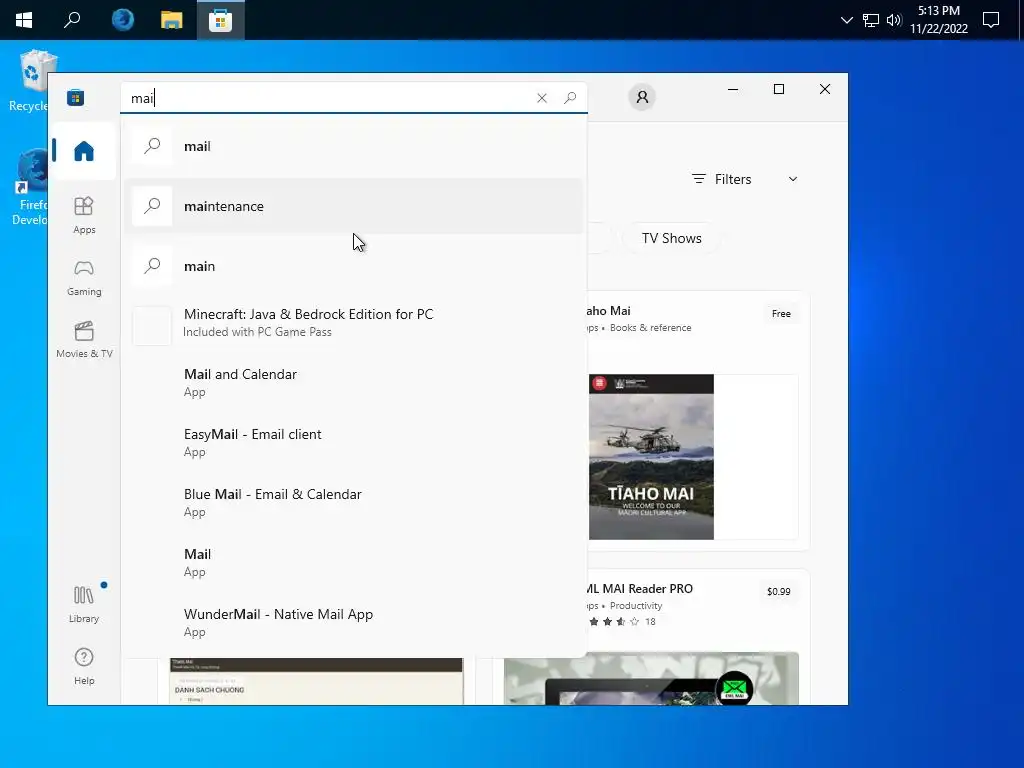This screenshot has width=1024, height=768.
Task: Open network status in system tray
Action: (871, 20)
